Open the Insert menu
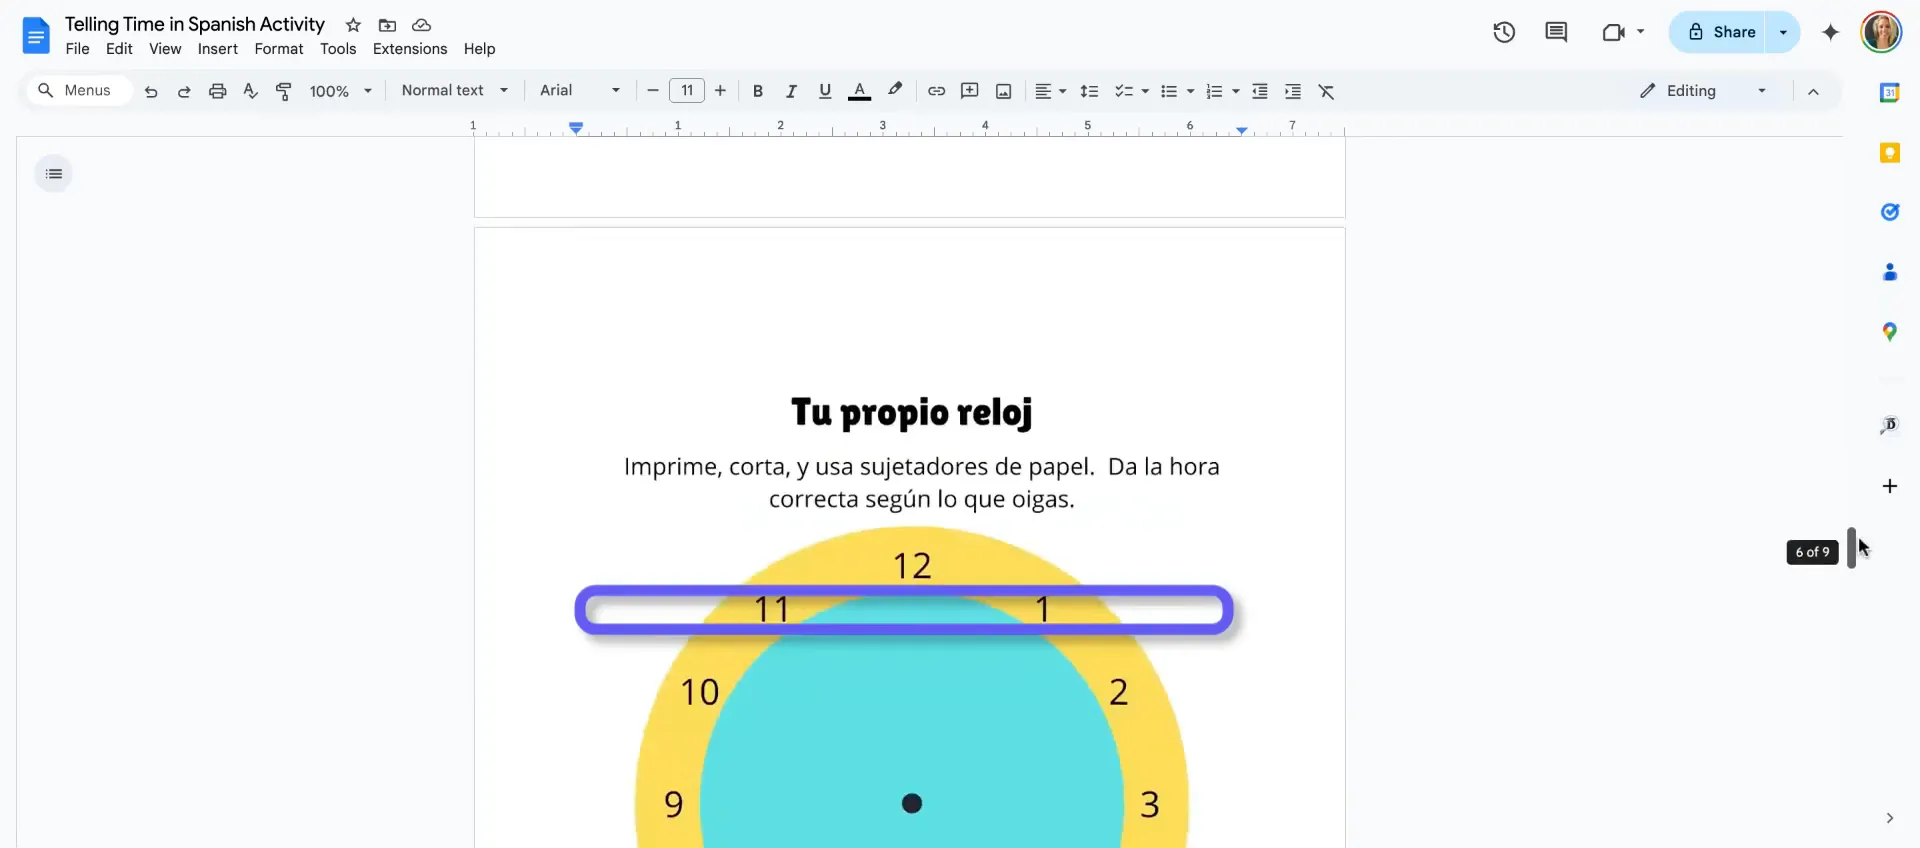This screenshot has width=1920, height=848. coord(217,49)
